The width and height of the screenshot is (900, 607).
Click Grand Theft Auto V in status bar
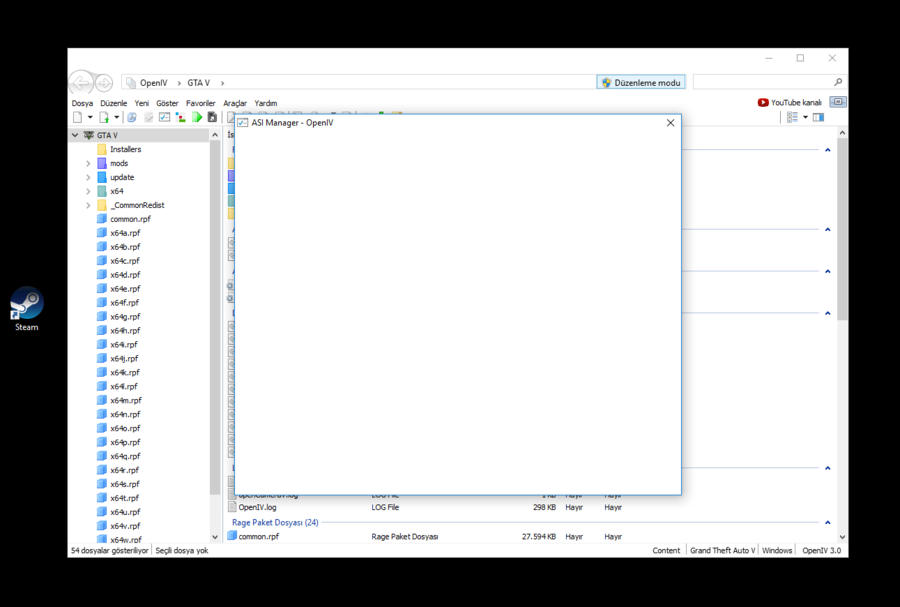(722, 551)
